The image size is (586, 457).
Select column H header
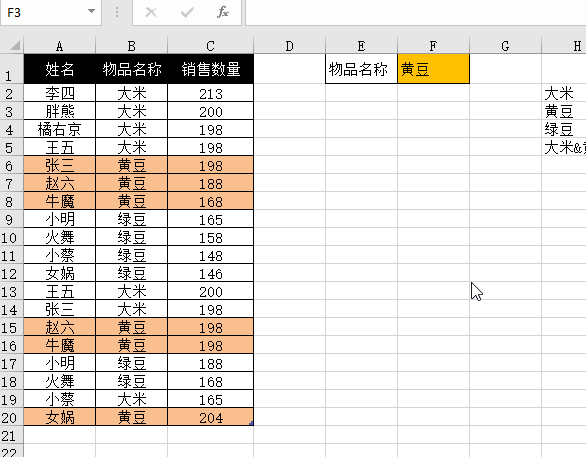pyautogui.click(x=564, y=46)
